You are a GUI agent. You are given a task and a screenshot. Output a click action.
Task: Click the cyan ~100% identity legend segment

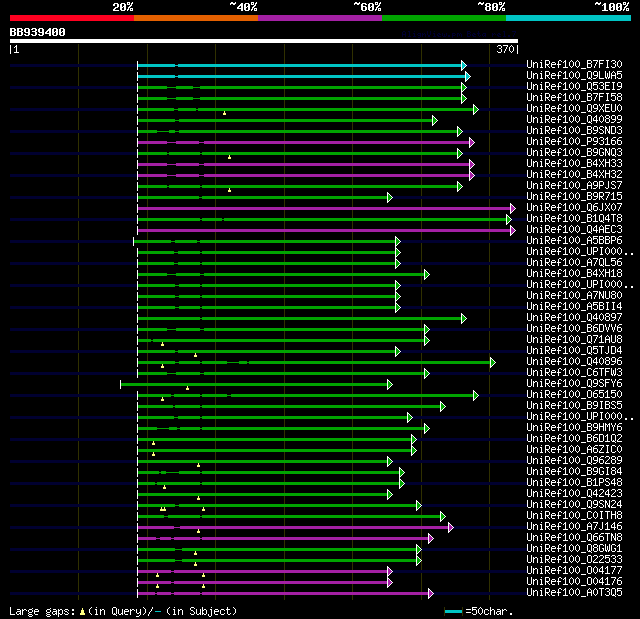(568, 18)
